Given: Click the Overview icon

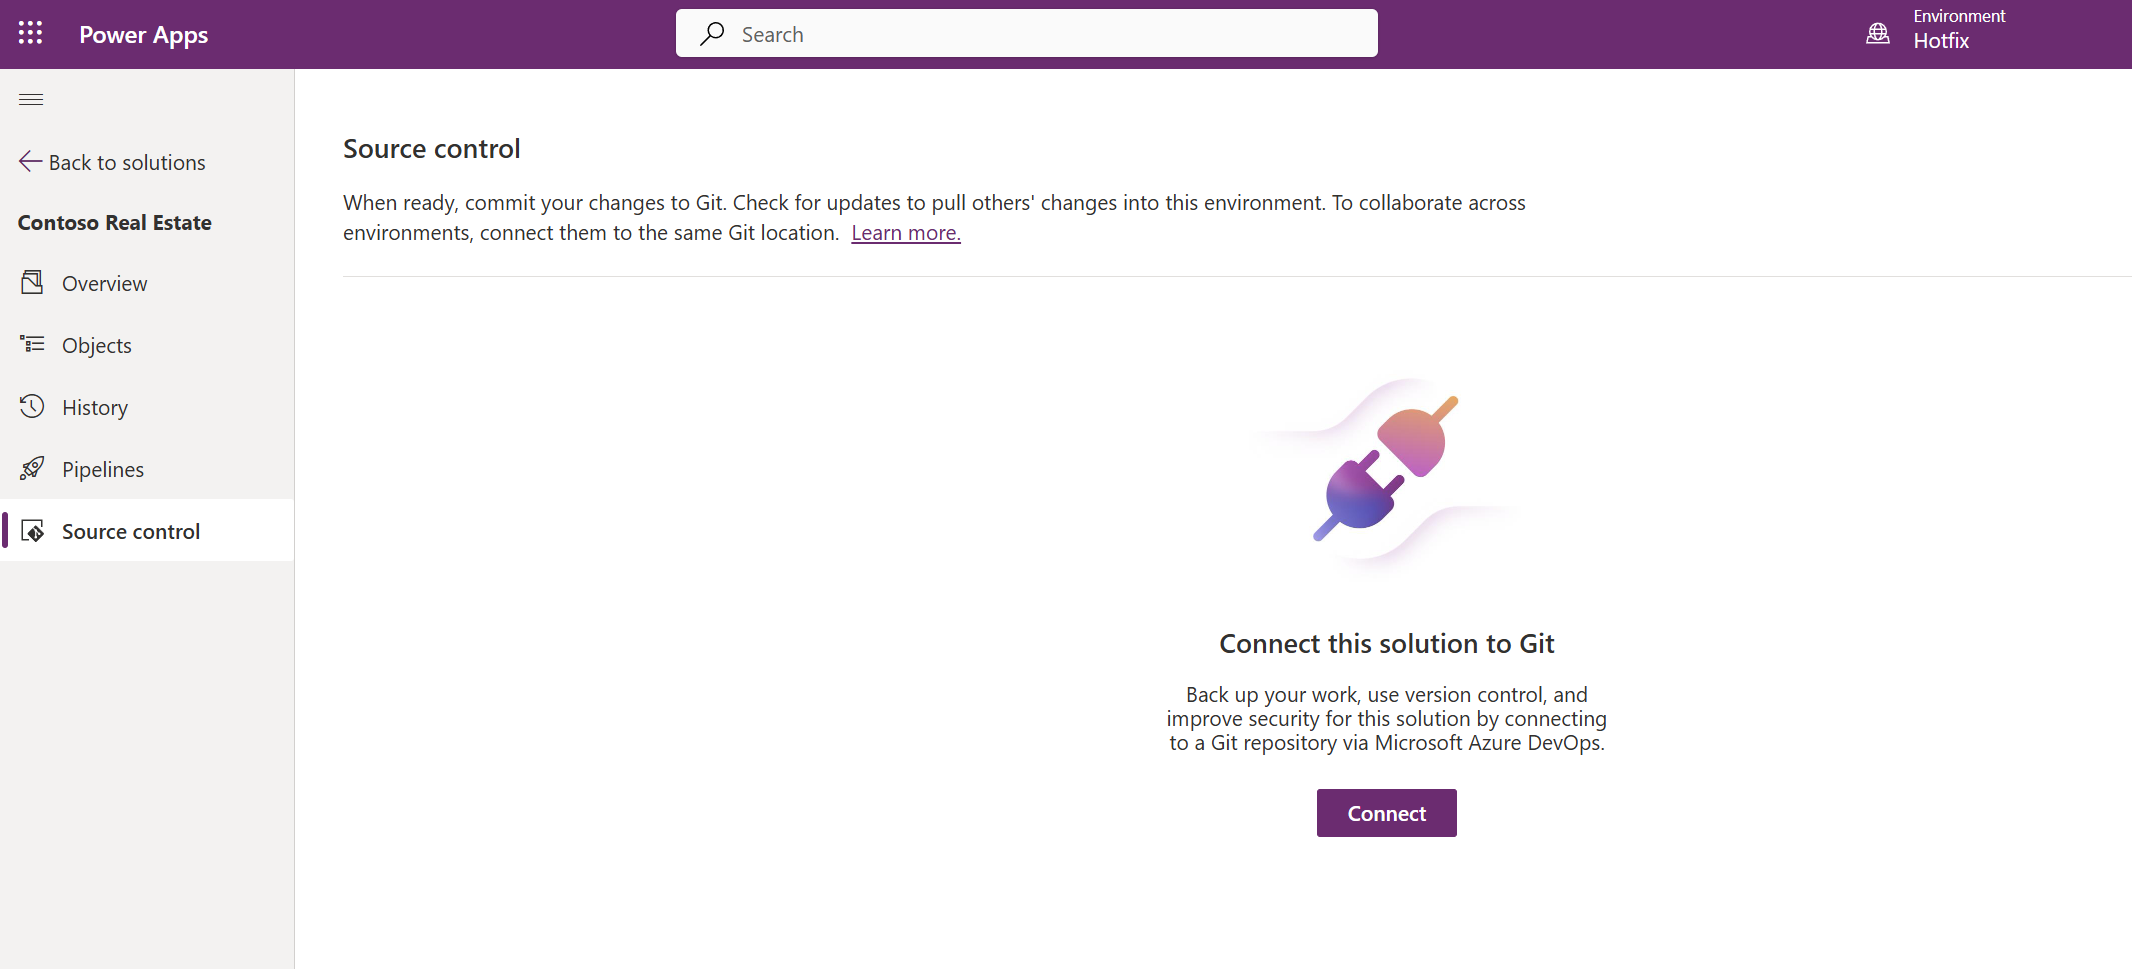Looking at the screenshot, I should tap(32, 282).
